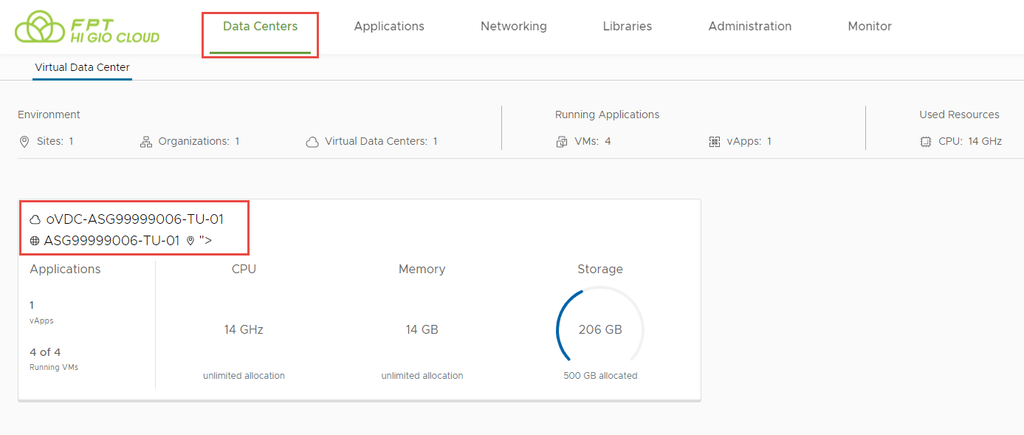
Task: Click the cloud icon beside oVDC-ASG99999006-TU-01
Action: coord(35,219)
